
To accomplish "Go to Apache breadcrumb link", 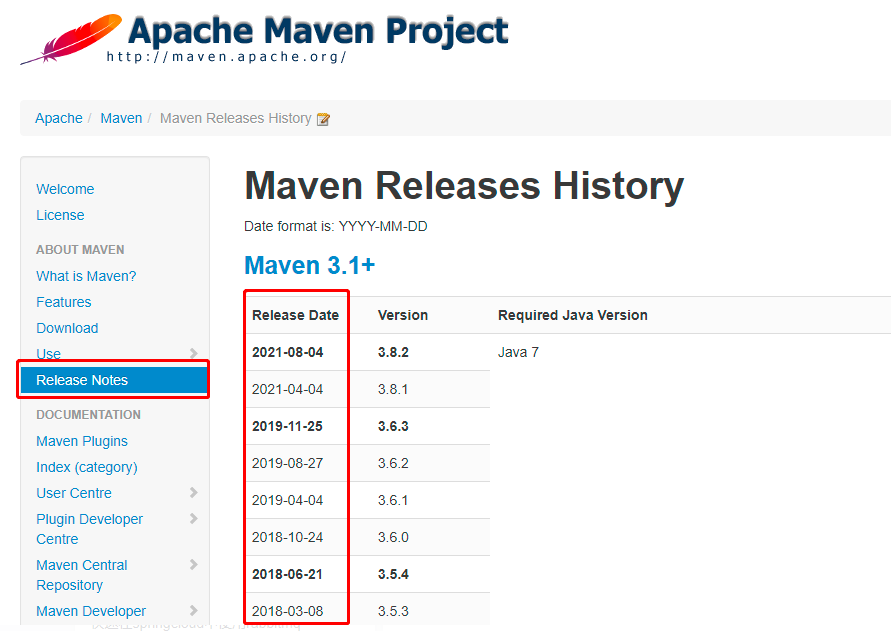I will point(59,118).
